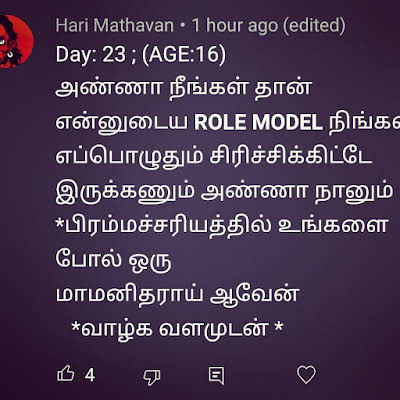The width and height of the screenshot is (400, 400).
Task: Open Hari Mathavan's red profile avatar
Action: pyautogui.click(x=15, y=41)
